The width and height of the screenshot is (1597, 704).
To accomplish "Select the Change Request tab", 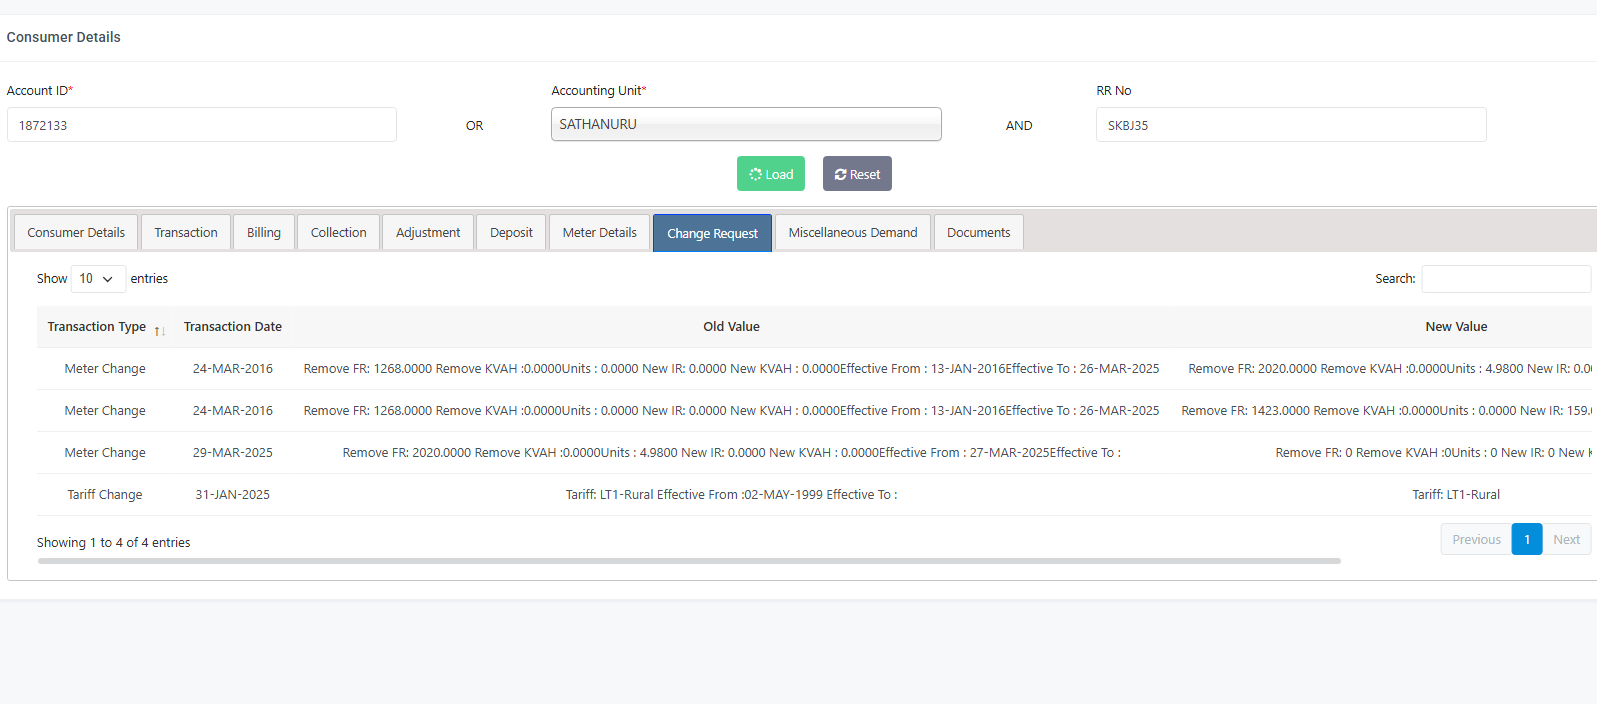I will tap(713, 233).
